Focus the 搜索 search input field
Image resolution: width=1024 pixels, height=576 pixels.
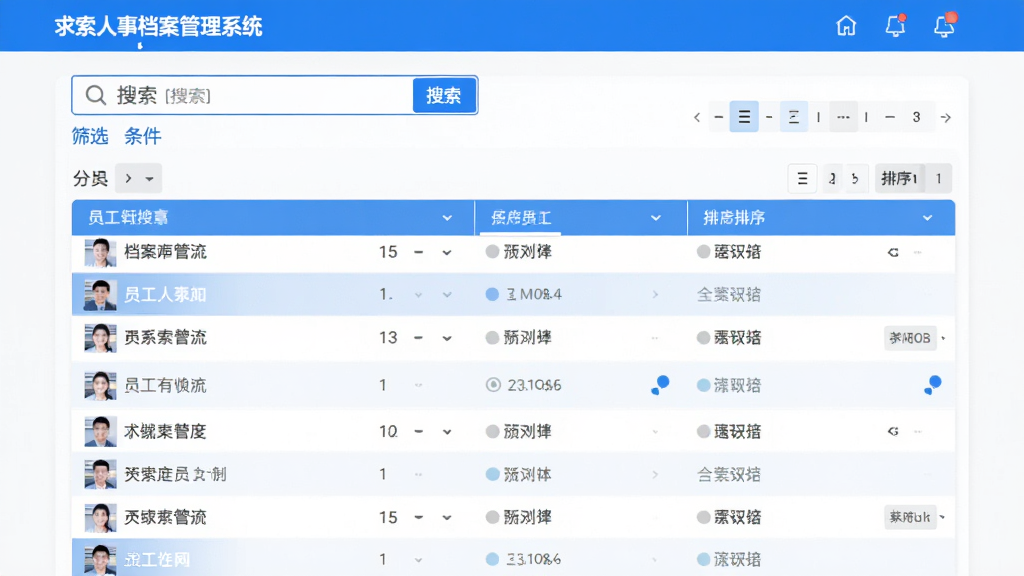(243, 95)
